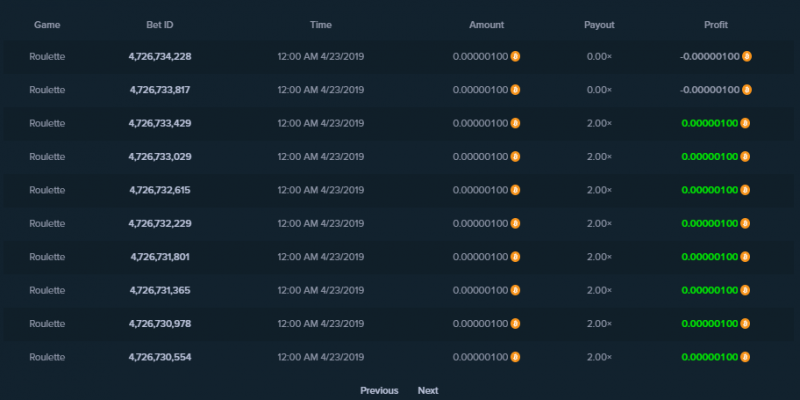Click the amount value of bet 4,726,732,615
The image size is (800, 400).
pos(481,190)
